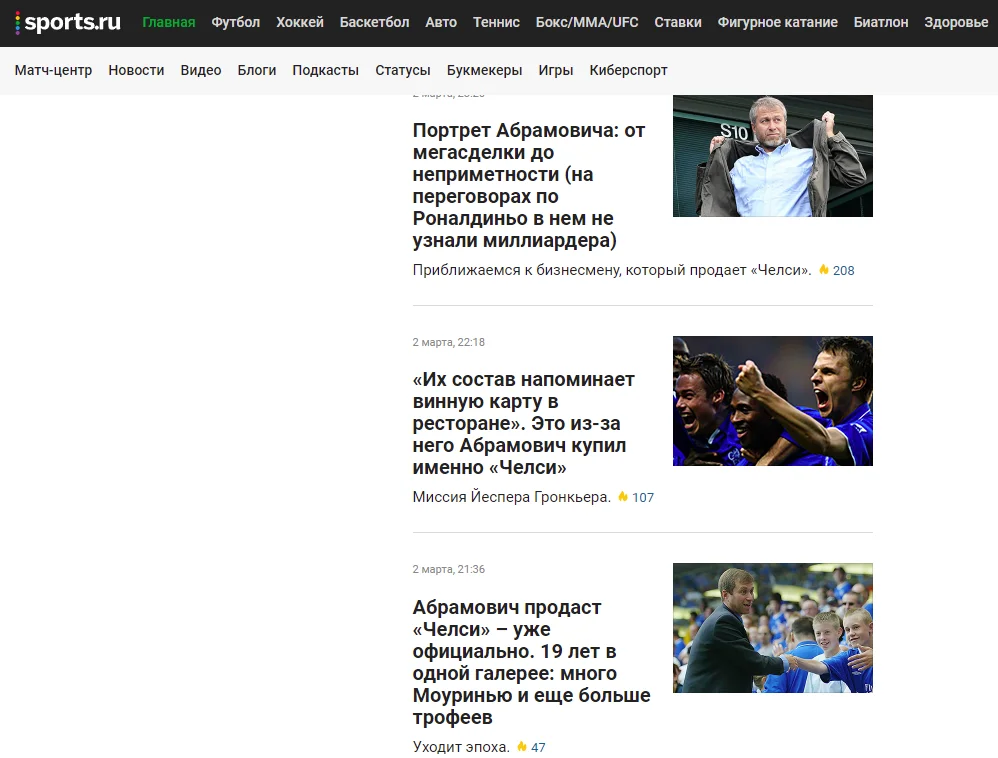Image resolution: width=998 pixels, height=758 pixels.
Task: Switch to Матч-центр tab
Action: click(53, 70)
